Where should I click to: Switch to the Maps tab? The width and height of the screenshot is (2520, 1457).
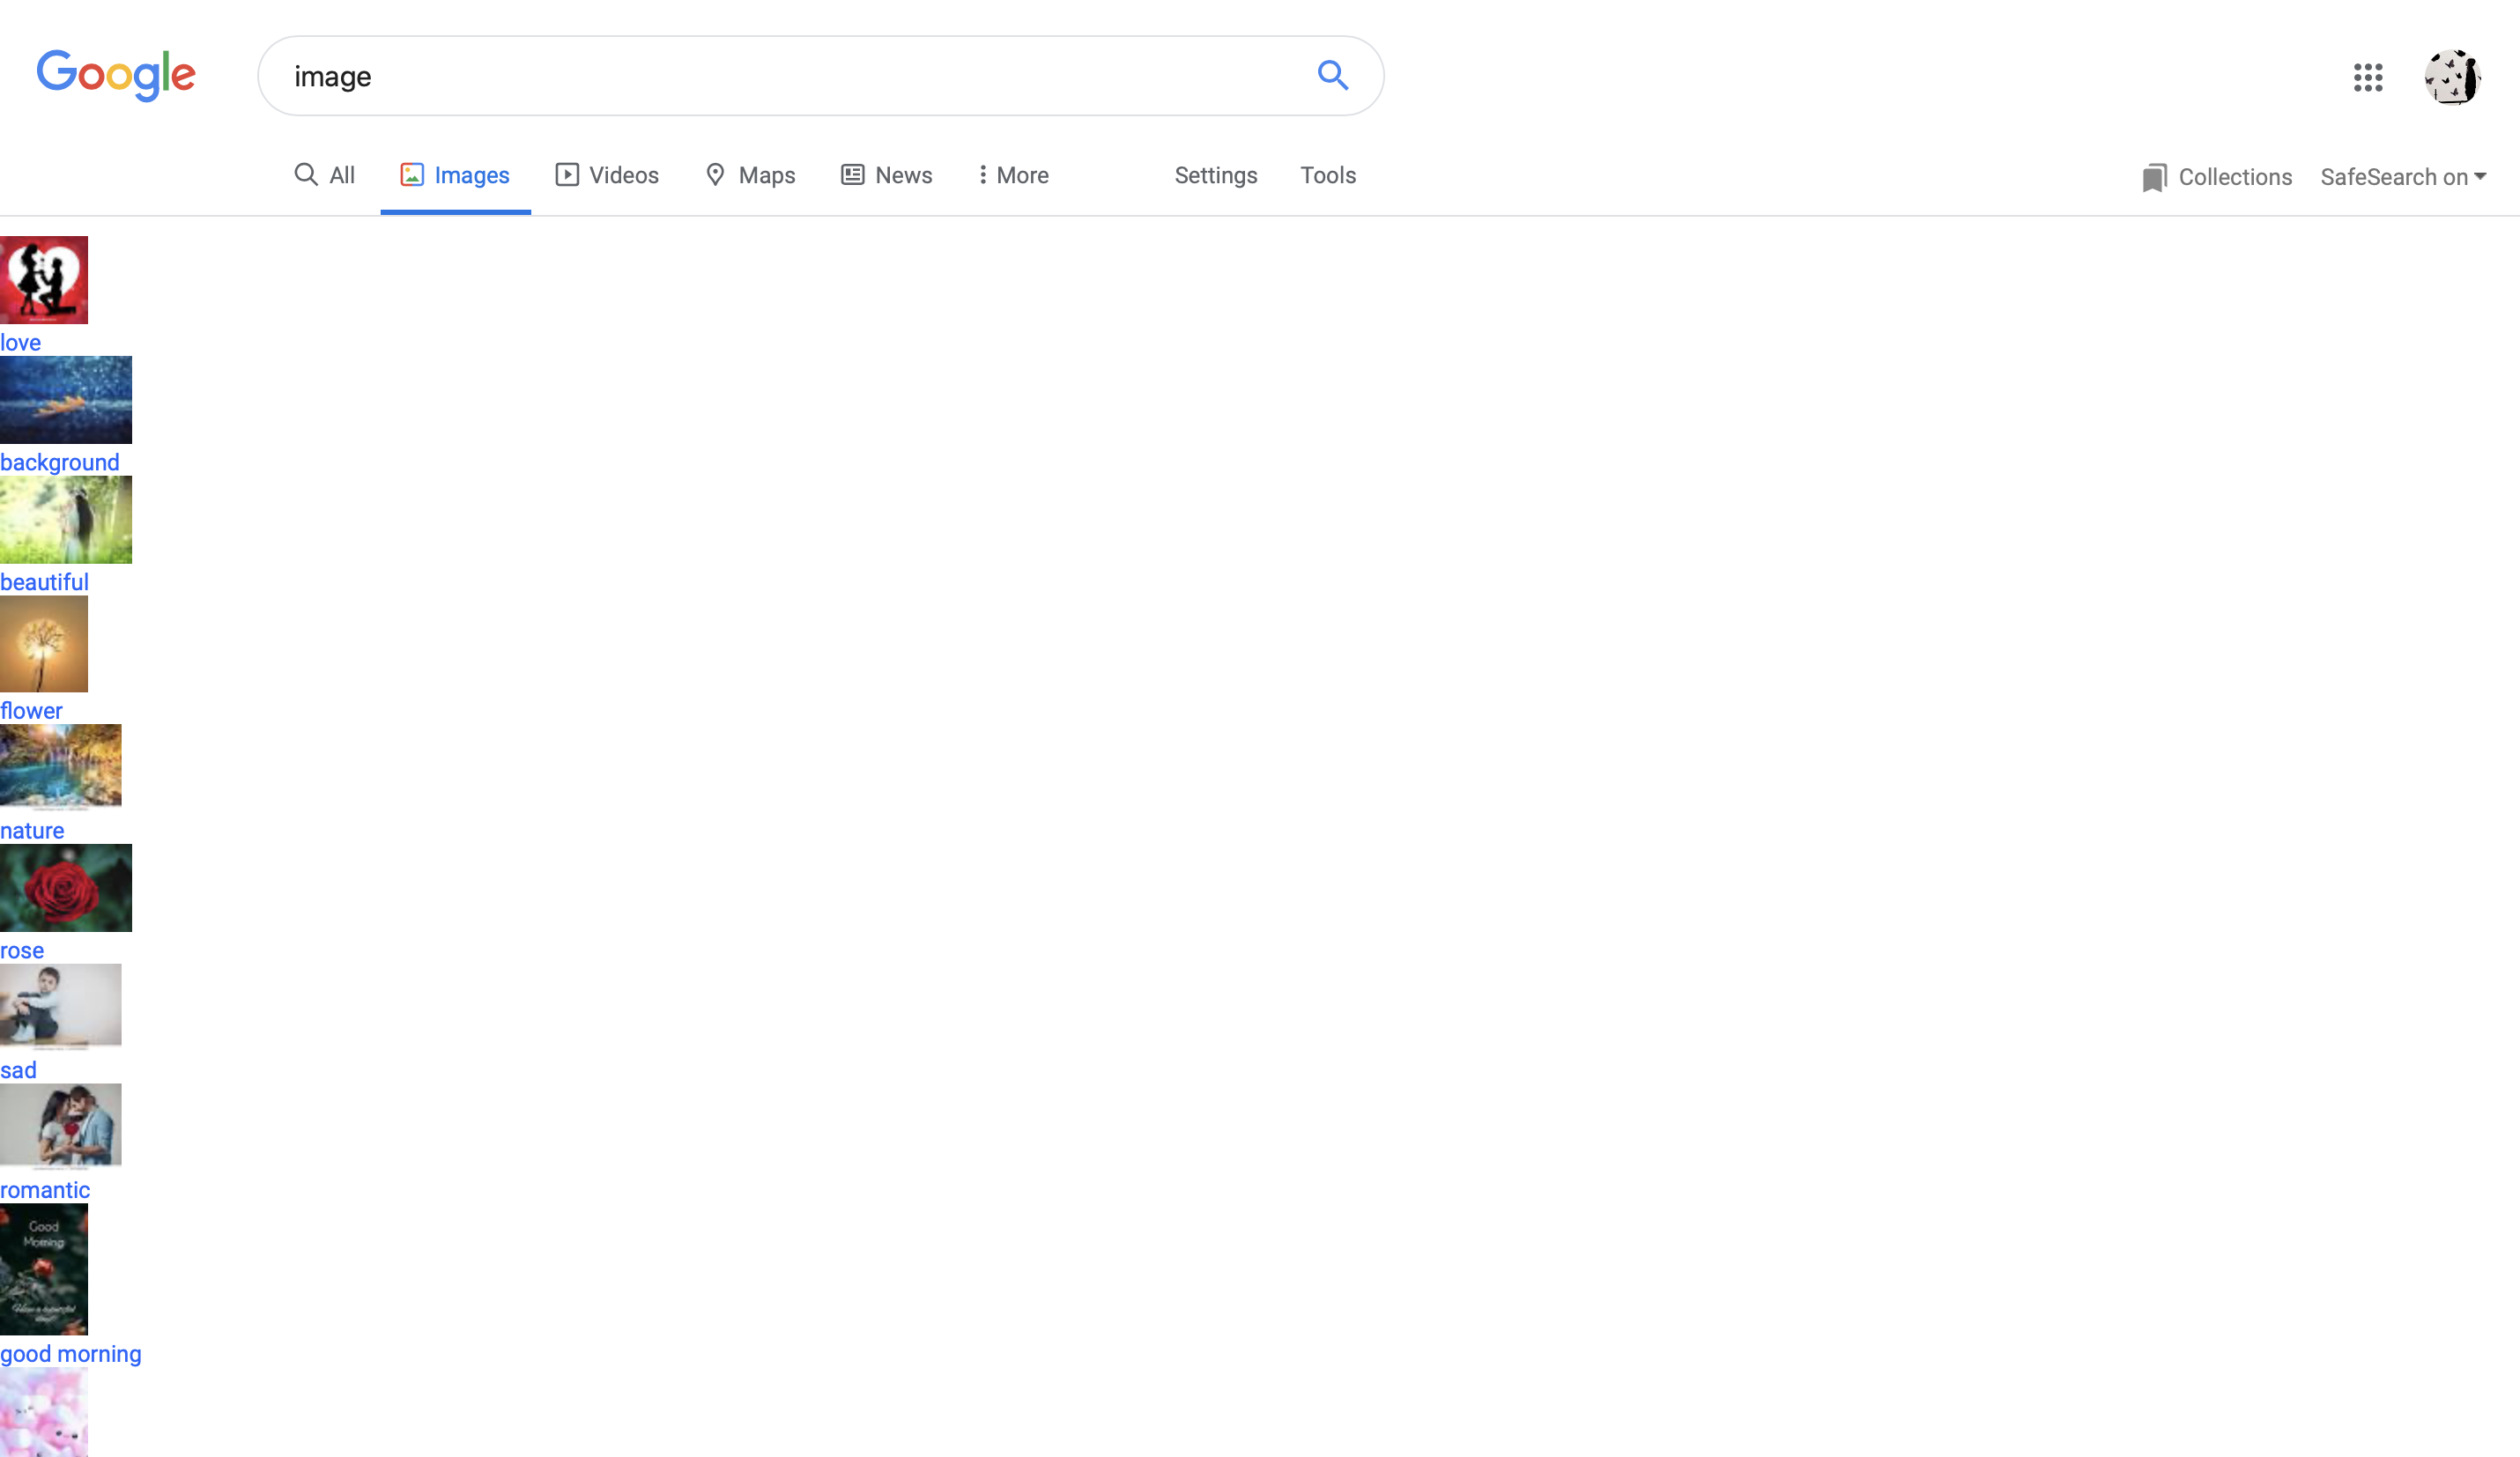point(750,175)
